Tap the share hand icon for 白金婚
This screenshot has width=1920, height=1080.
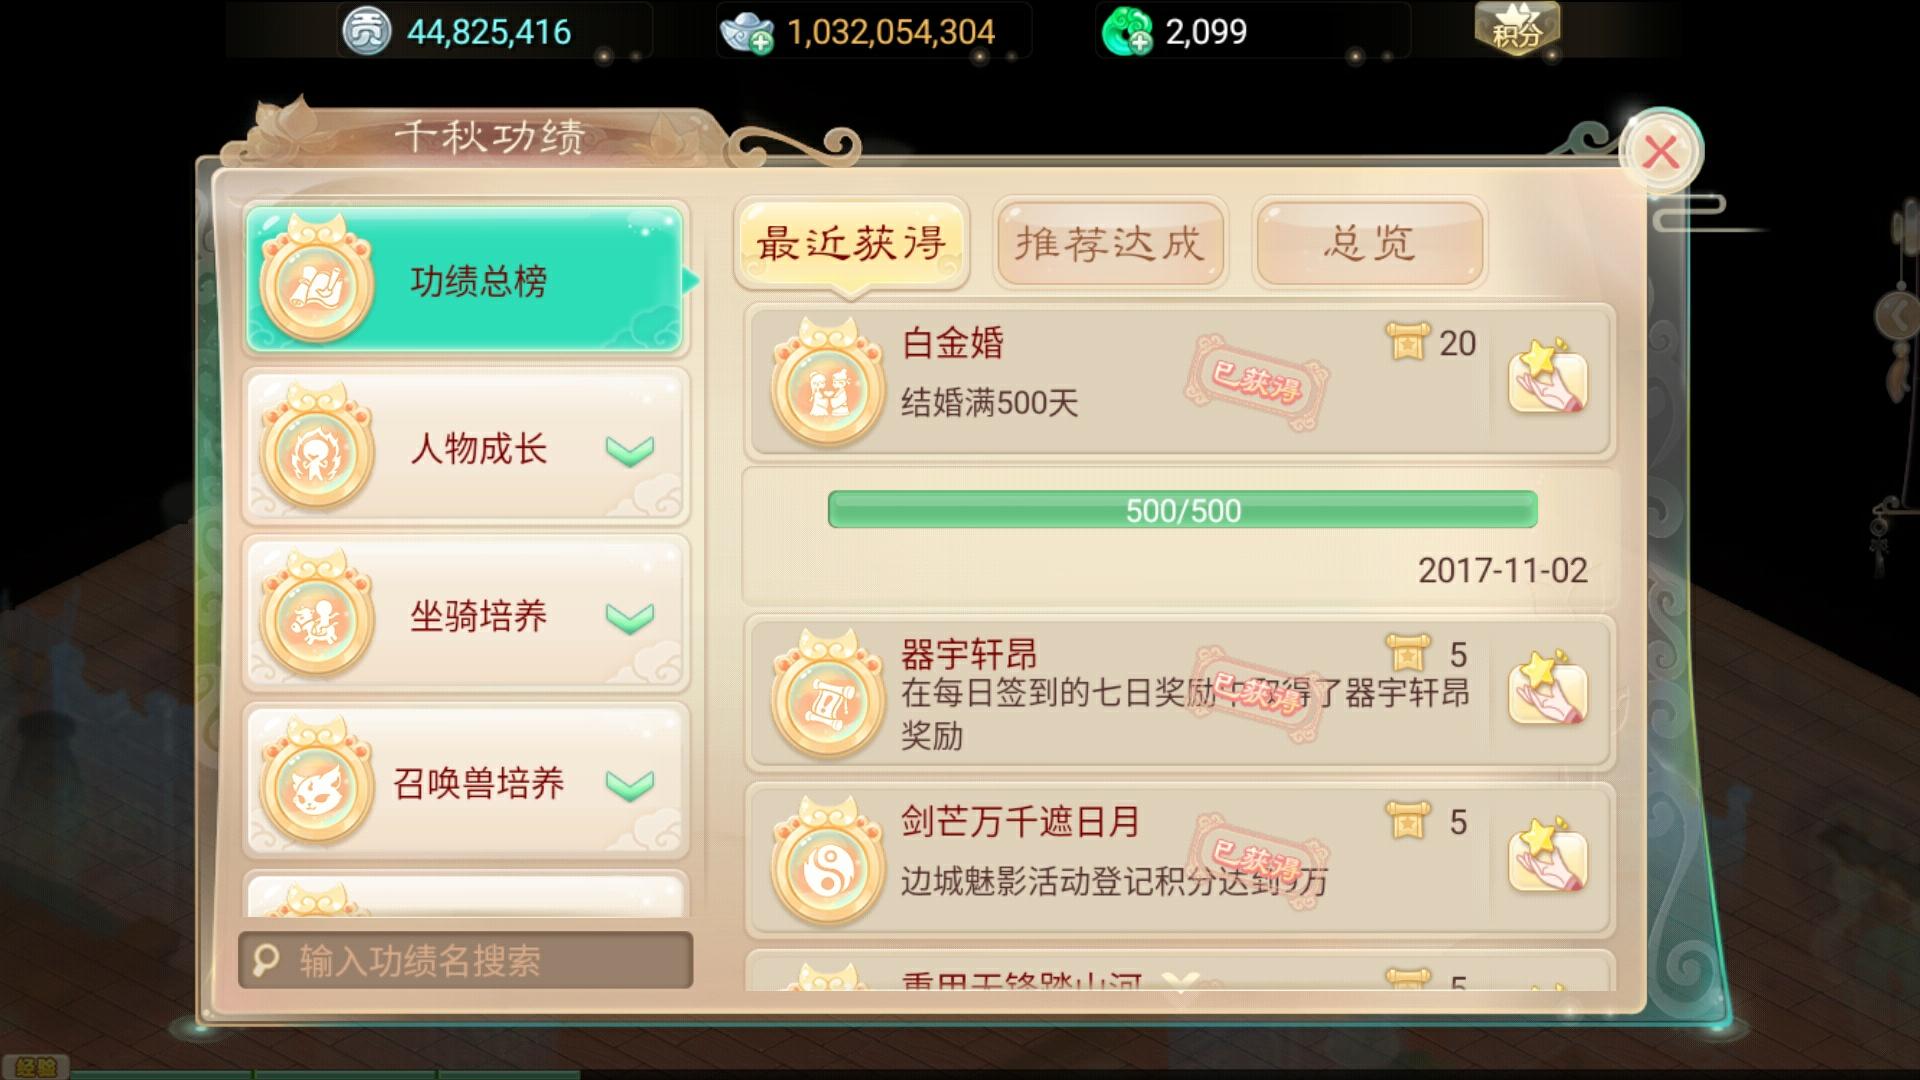point(1547,378)
